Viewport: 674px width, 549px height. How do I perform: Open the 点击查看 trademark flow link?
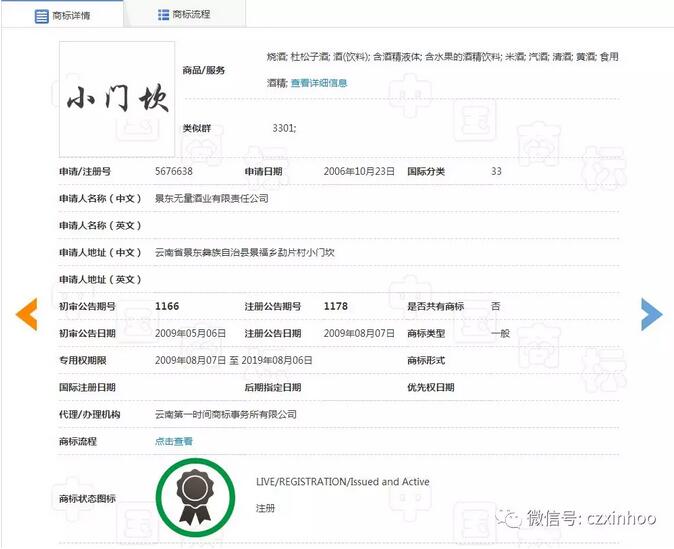174,441
